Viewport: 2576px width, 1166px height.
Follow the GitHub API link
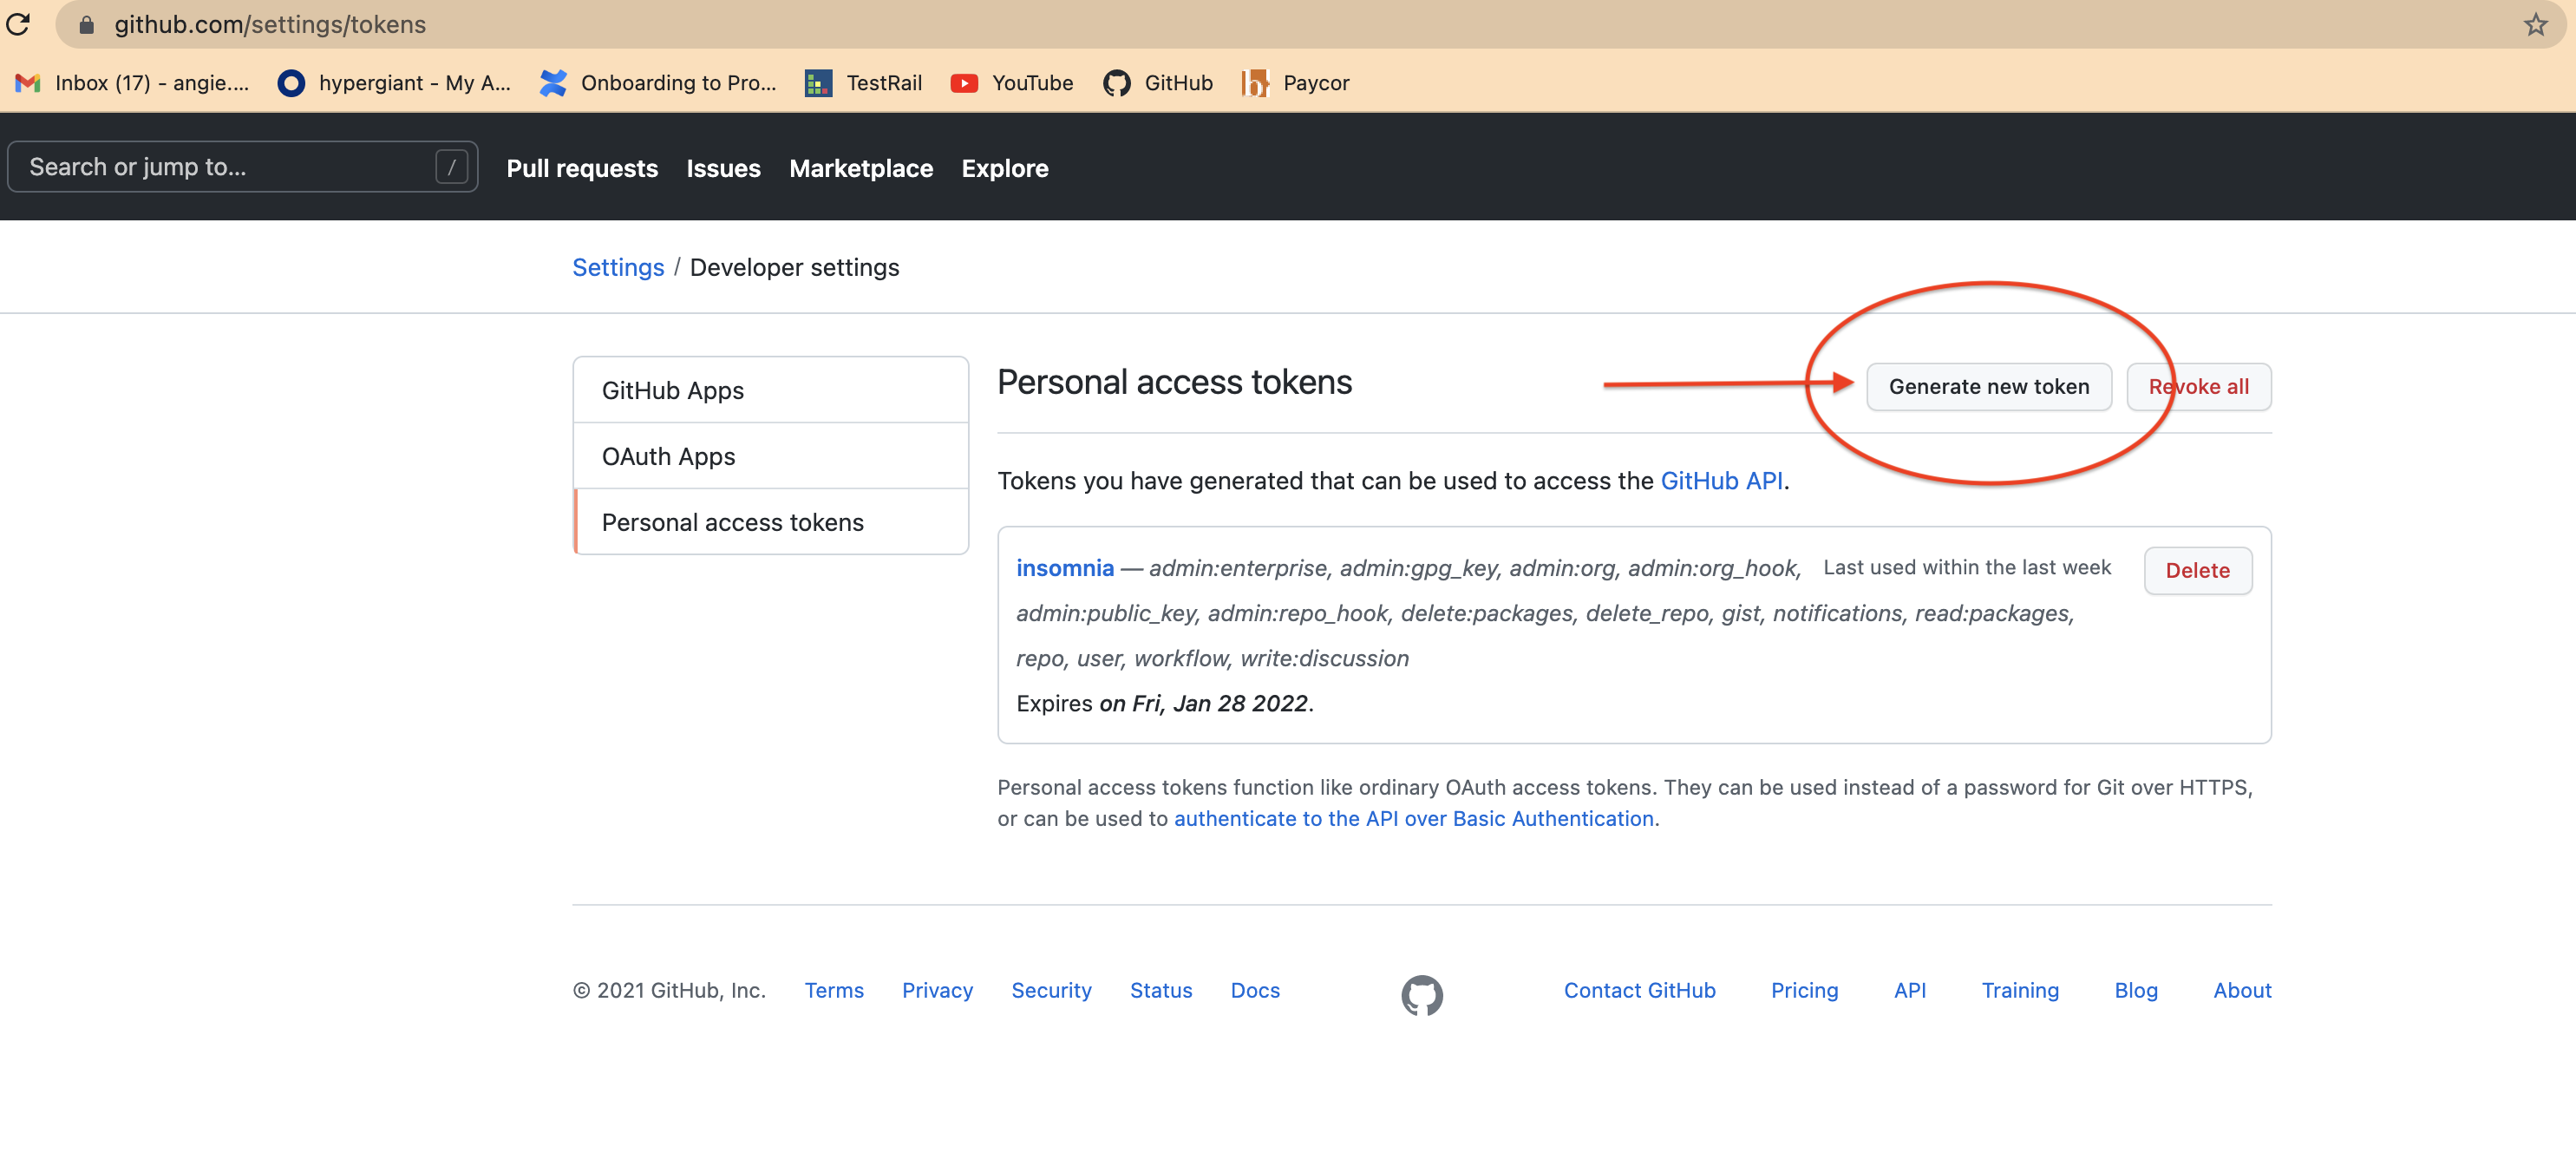[x=1722, y=480]
